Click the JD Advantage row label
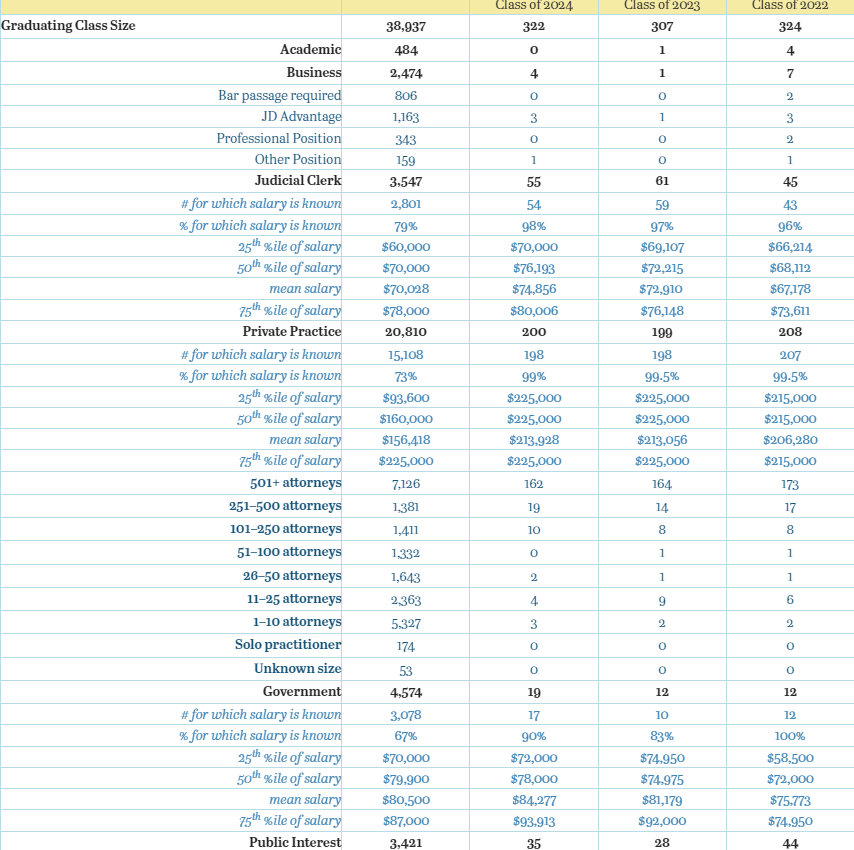Screen dimensions: 854x850 (301, 117)
